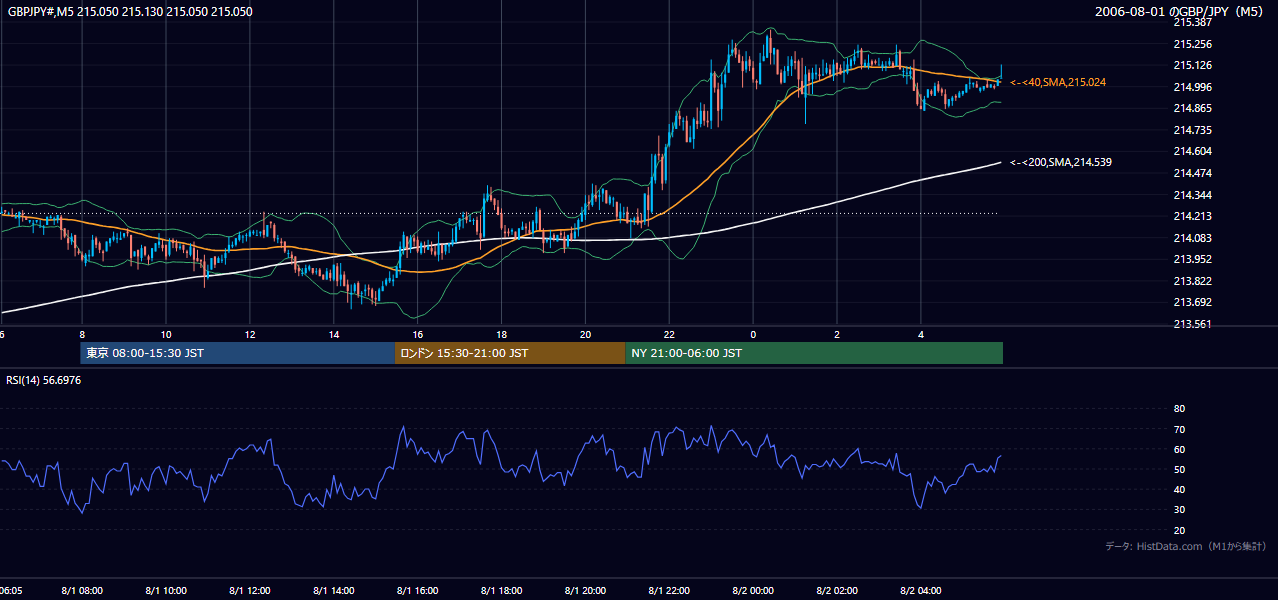The image size is (1278, 600).
Task: Click the bottom time label 8/1 18:00
Action: pyautogui.click(x=502, y=591)
